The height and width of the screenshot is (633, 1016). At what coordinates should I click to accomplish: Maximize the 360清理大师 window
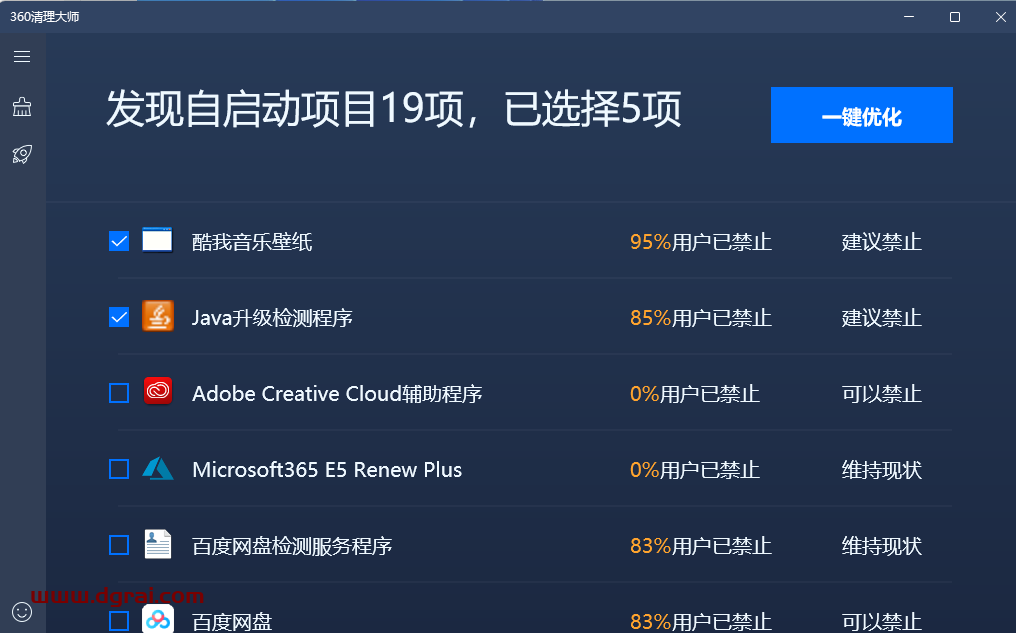point(954,17)
